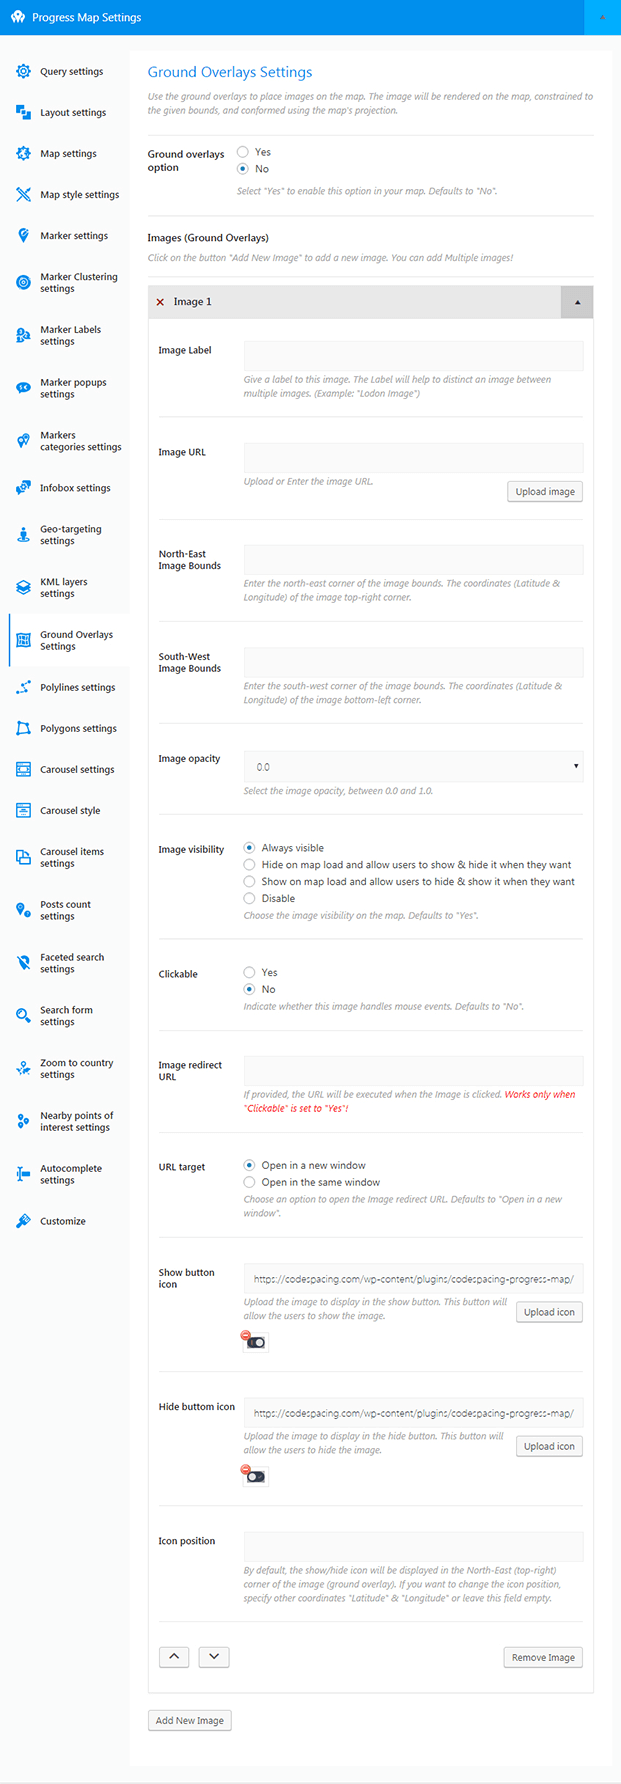The height and width of the screenshot is (1784, 621).
Task: Move Image 1 down with arrow button
Action: click(214, 1657)
